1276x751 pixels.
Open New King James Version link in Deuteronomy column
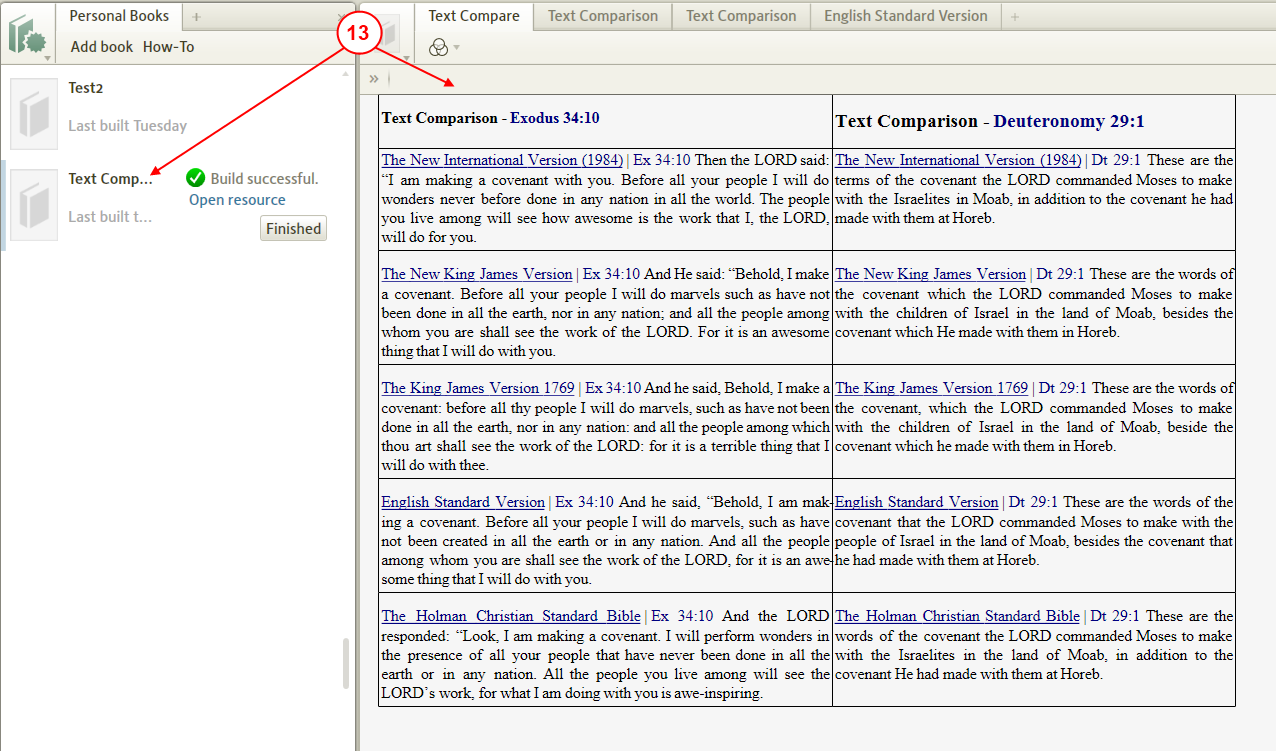[x=930, y=274]
